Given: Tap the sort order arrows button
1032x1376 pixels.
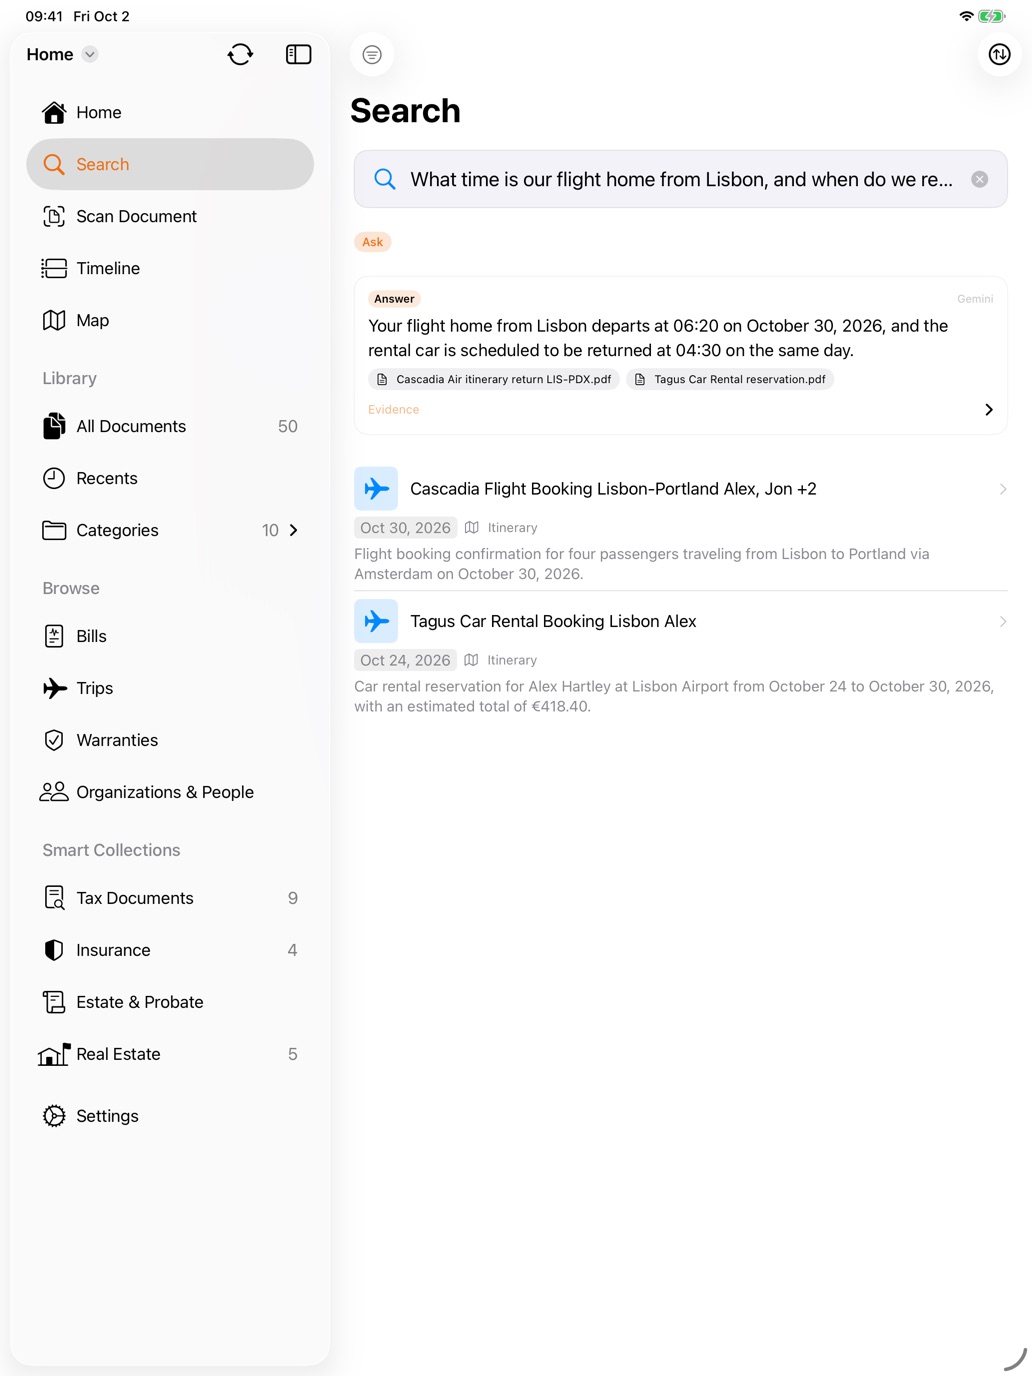Looking at the screenshot, I should pos(999,54).
